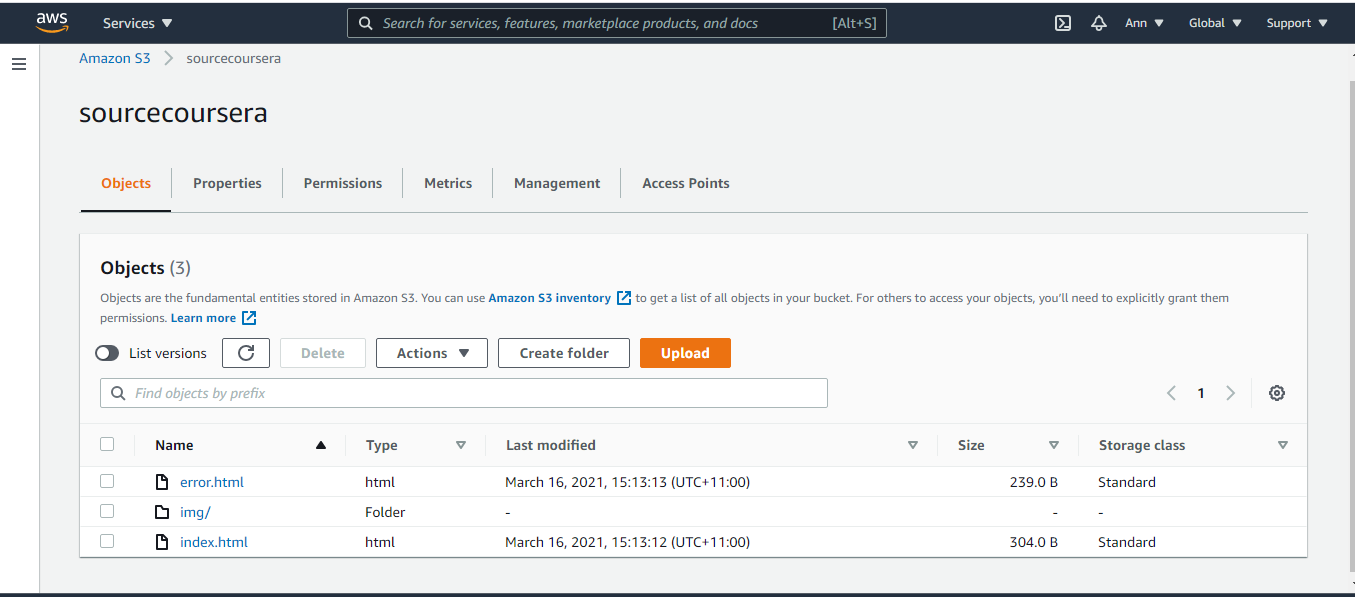Open the index.html object link
This screenshot has width=1355, height=597.
tap(214, 542)
